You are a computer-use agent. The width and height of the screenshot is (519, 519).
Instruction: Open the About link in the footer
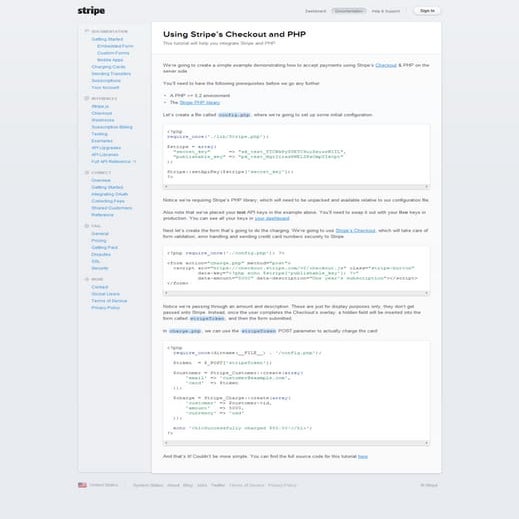point(173,485)
